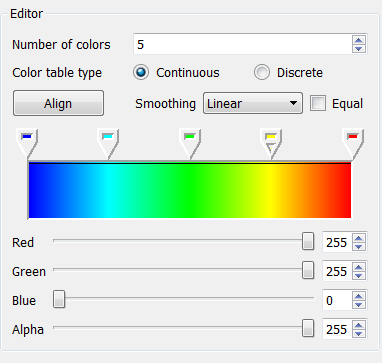
Task: Decrease Green value with down arrow
Action: [x=359, y=276]
